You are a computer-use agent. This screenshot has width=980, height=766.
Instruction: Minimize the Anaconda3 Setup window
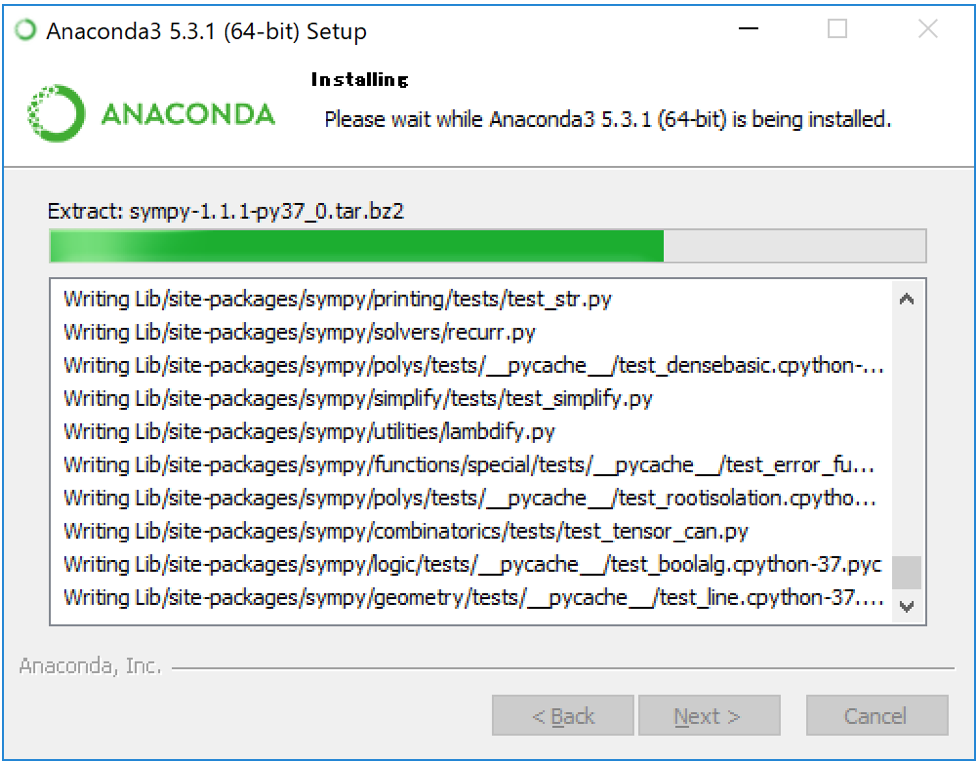pyautogui.click(x=748, y=29)
